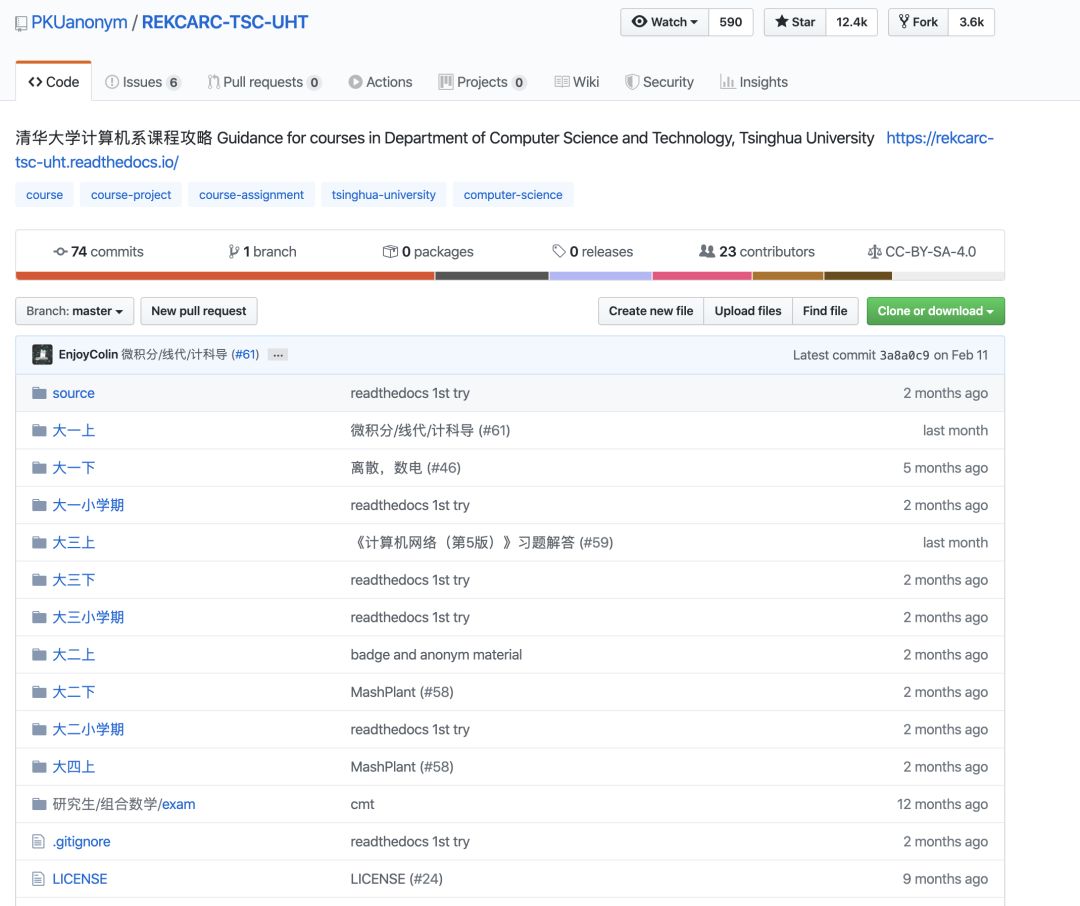Click the branch icon next to 1 branch

[234, 251]
